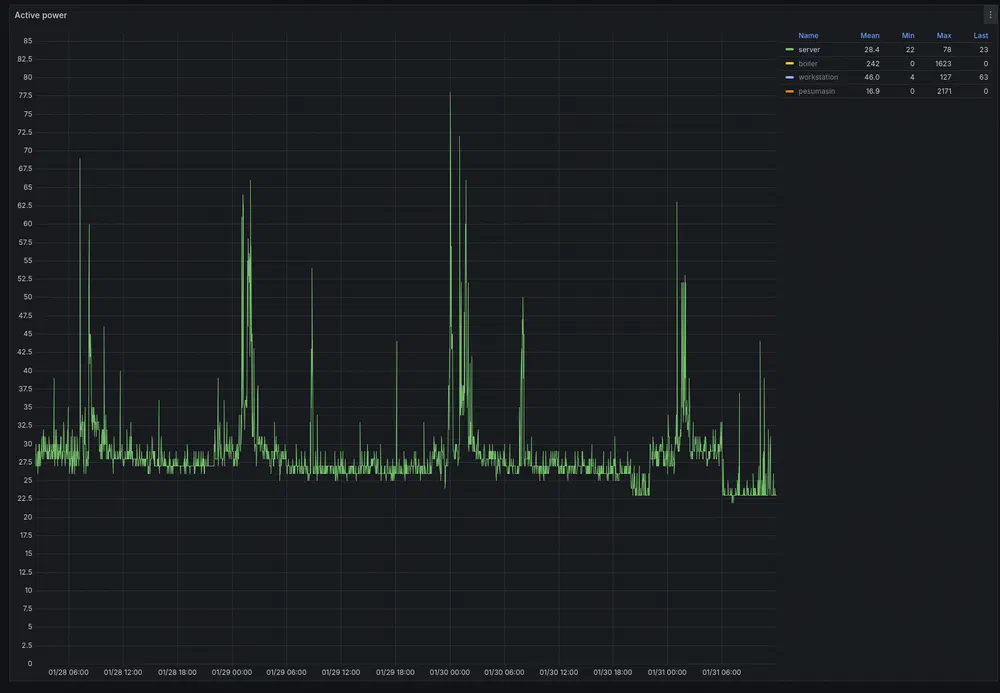Click boiler max value 1623
Viewport: 1000px width, 693px height.
click(x=943, y=64)
